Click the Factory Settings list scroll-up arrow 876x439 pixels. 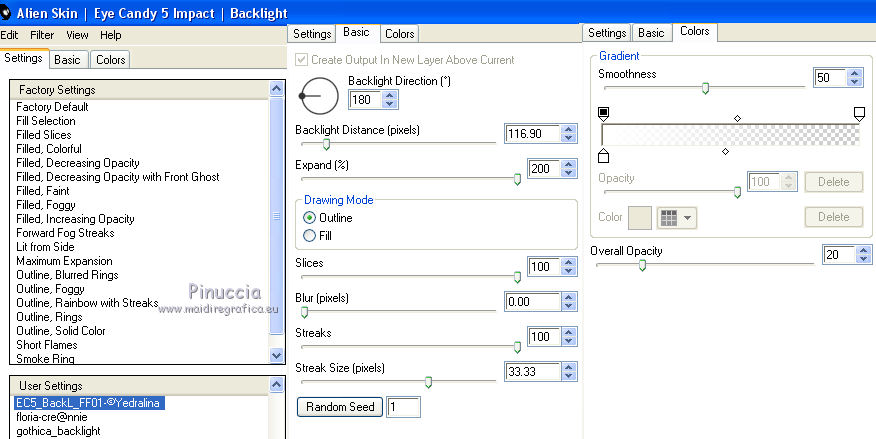pyautogui.click(x=277, y=89)
